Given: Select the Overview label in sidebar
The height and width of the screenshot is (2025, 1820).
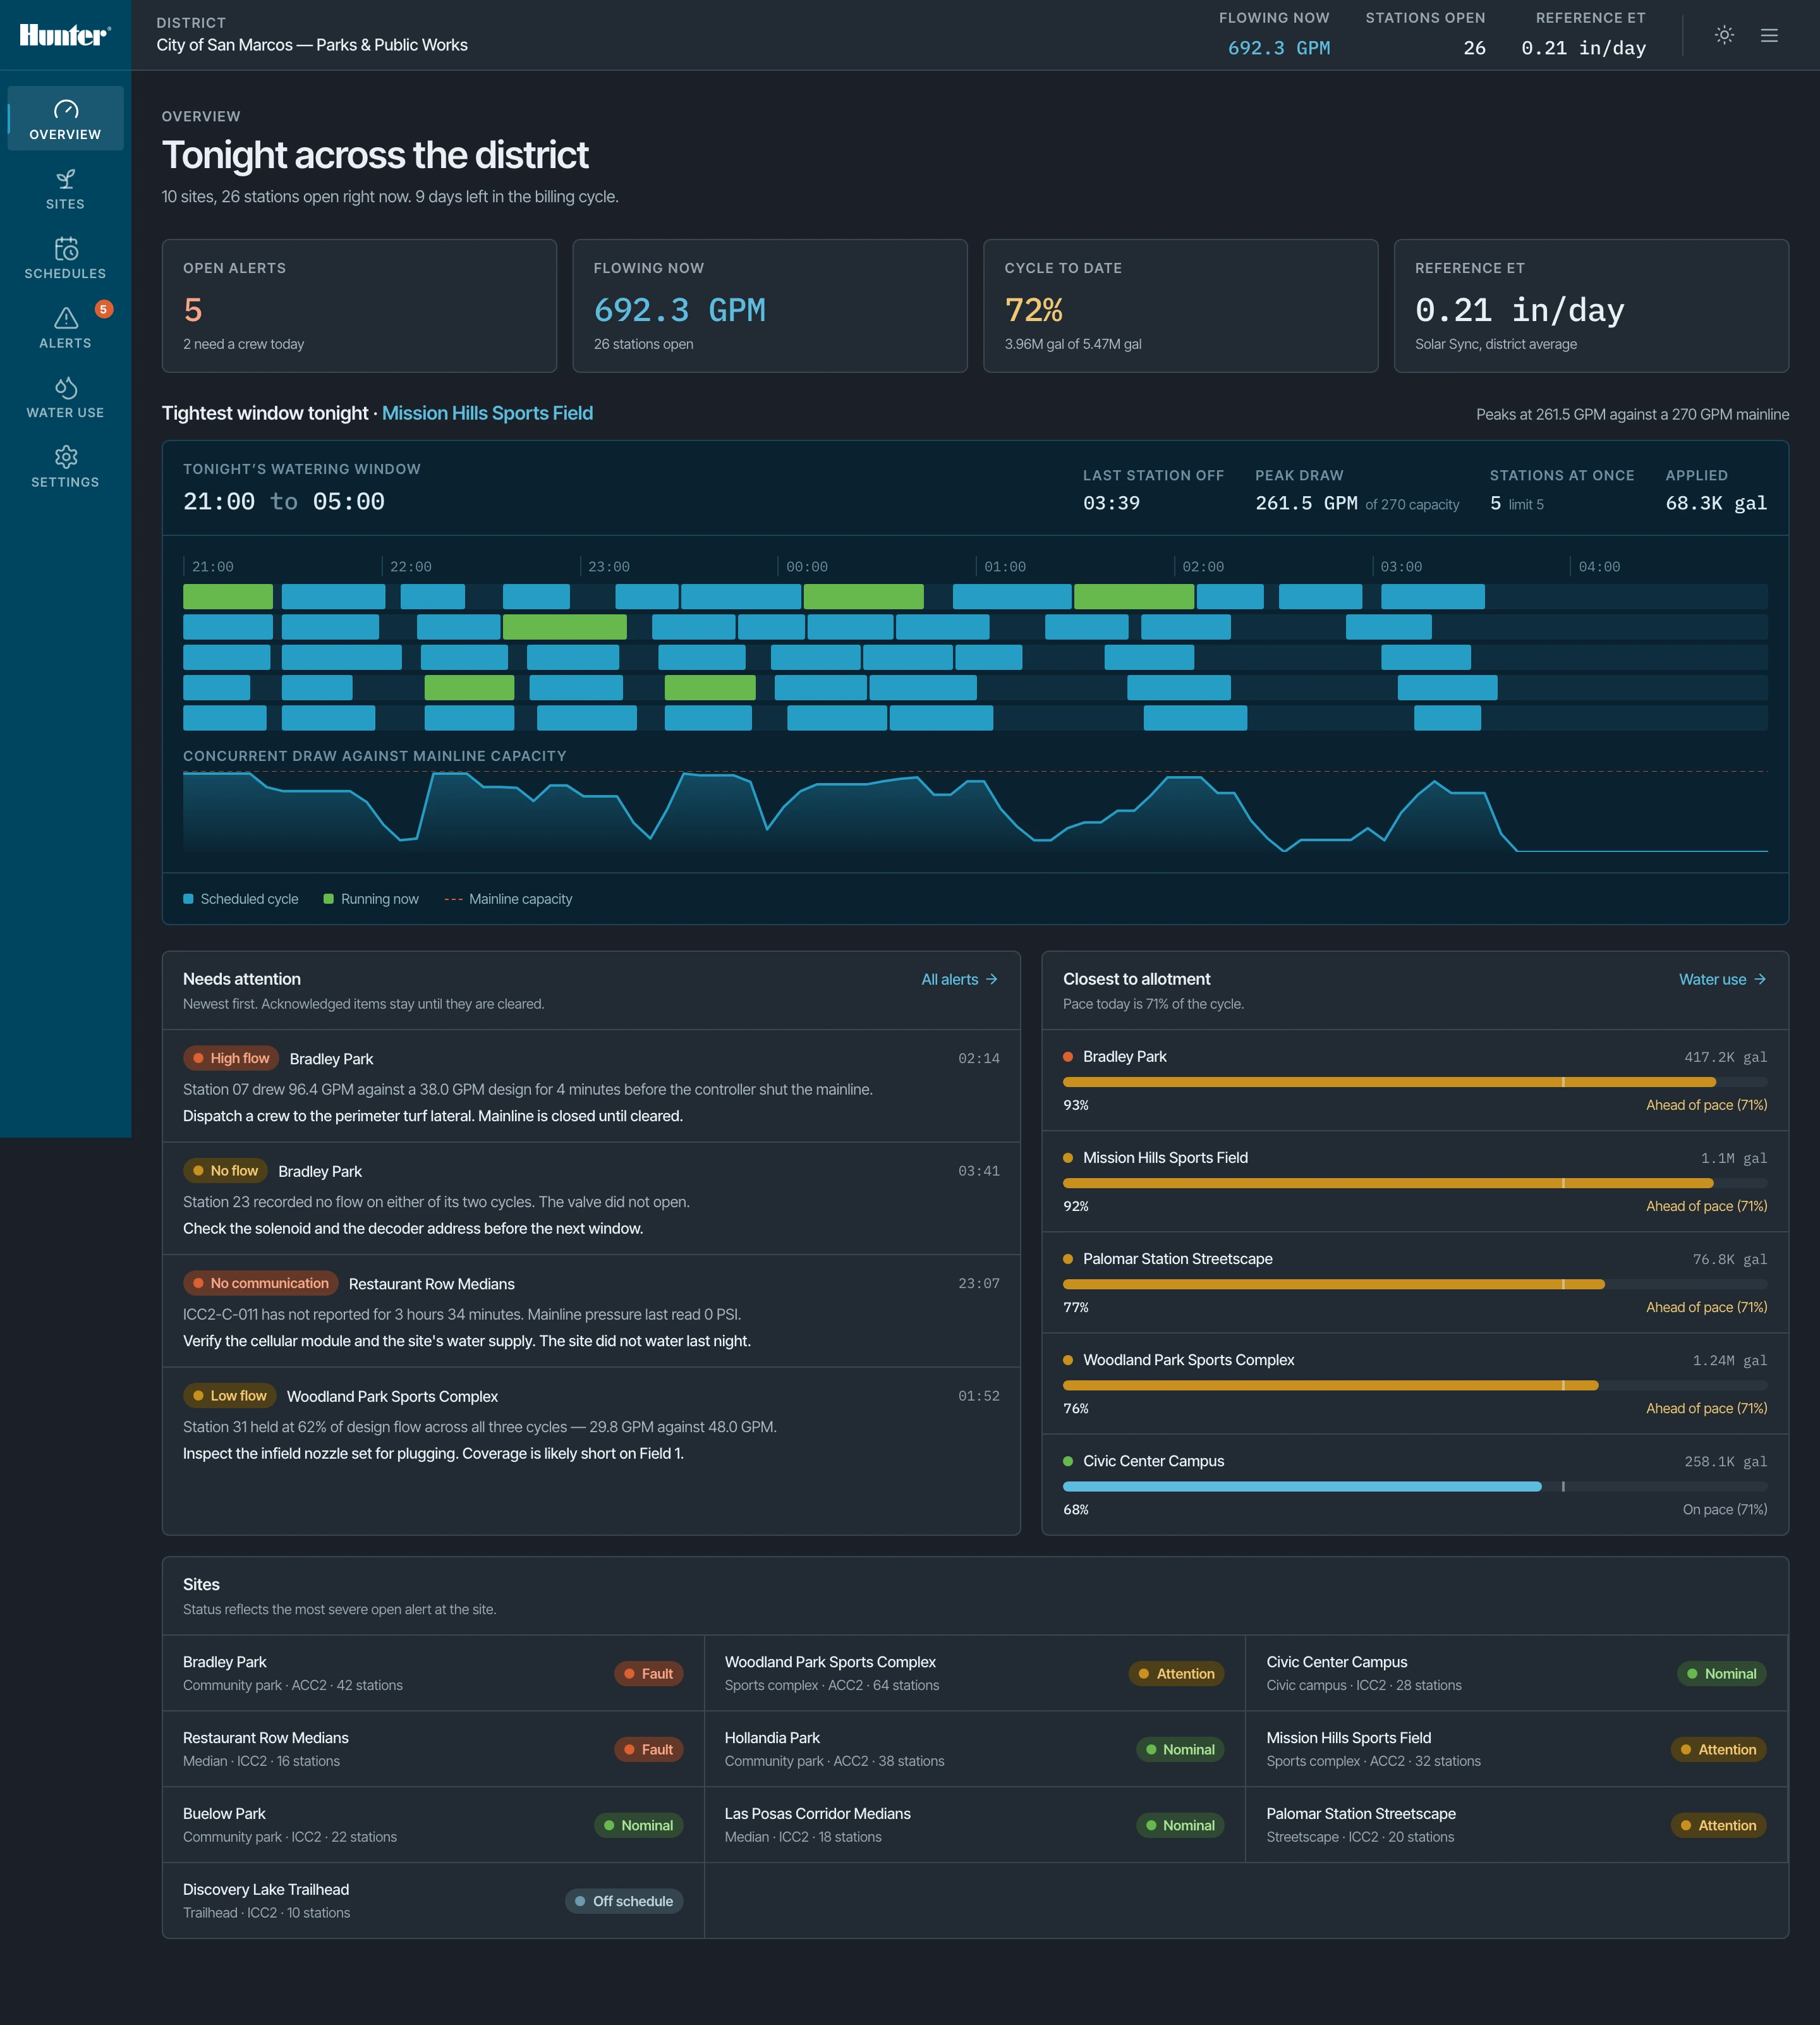Looking at the screenshot, I should (65, 134).
